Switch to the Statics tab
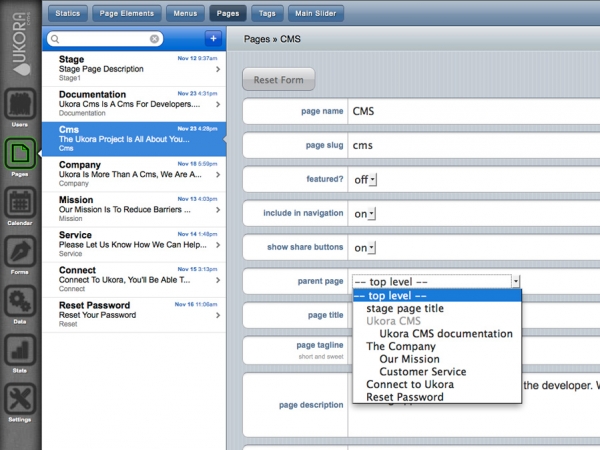The width and height of the screenshot is (600, 450). [68, 13]
